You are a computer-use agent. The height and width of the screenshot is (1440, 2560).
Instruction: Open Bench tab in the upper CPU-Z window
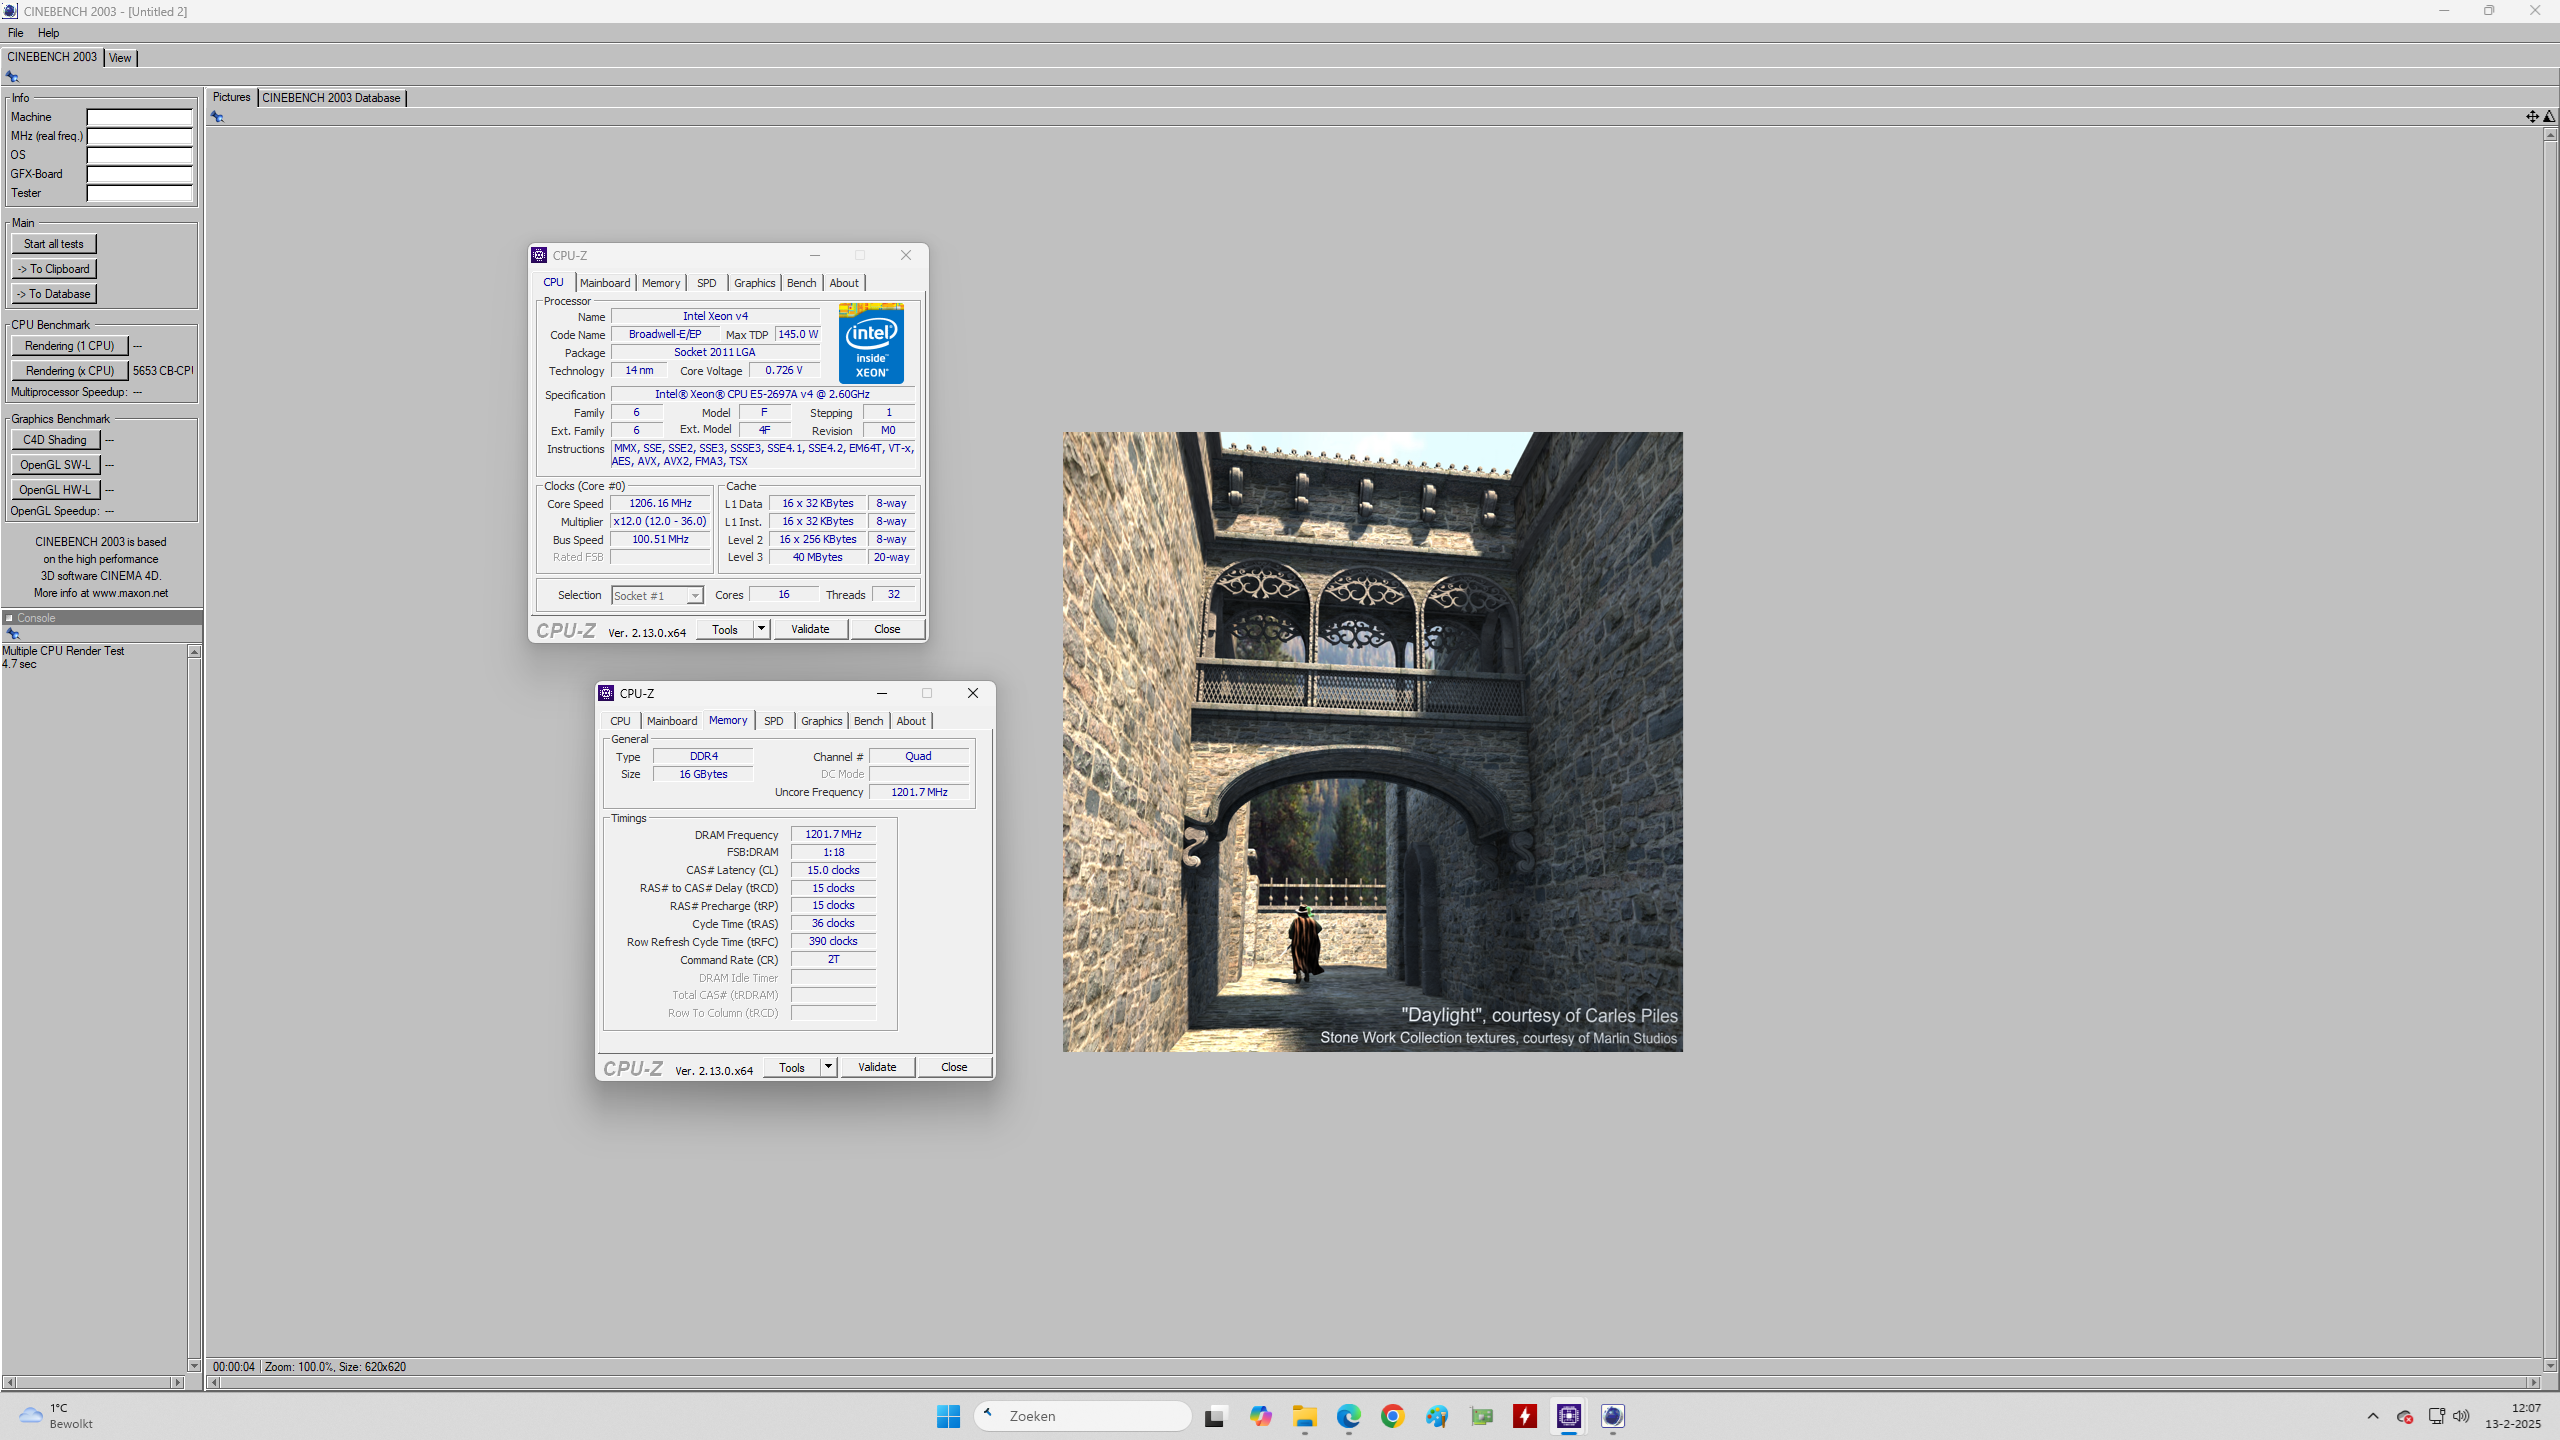pyautogui.click(x=801, y=283)
